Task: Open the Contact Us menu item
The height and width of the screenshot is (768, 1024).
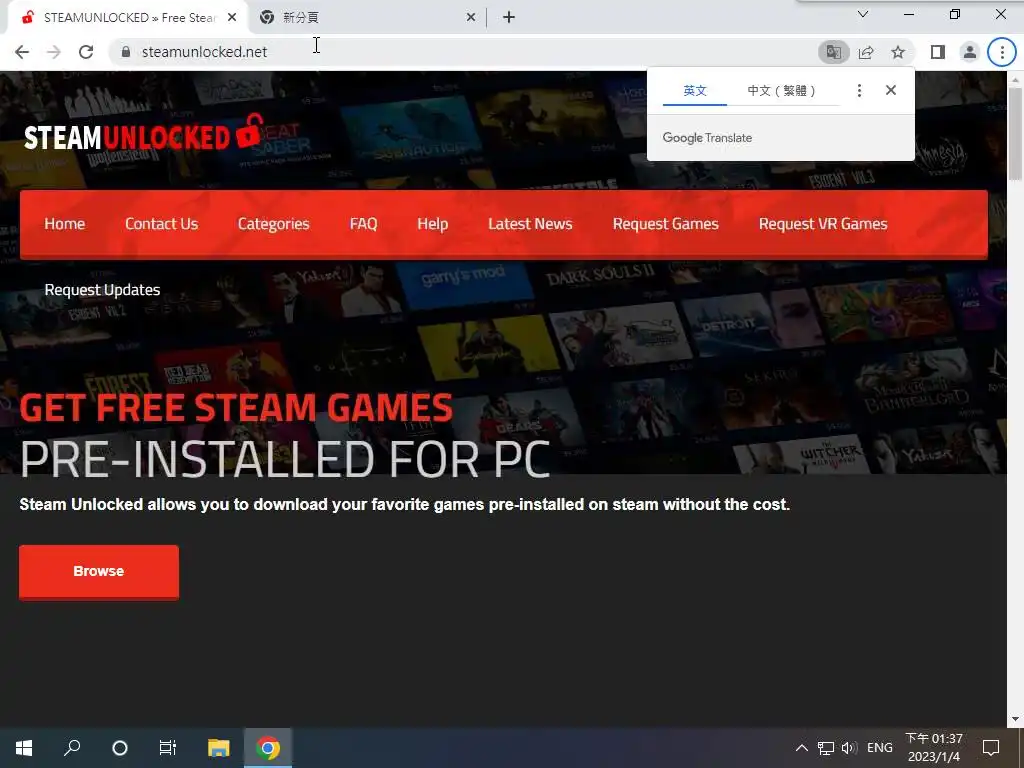Action: point(161,224)
